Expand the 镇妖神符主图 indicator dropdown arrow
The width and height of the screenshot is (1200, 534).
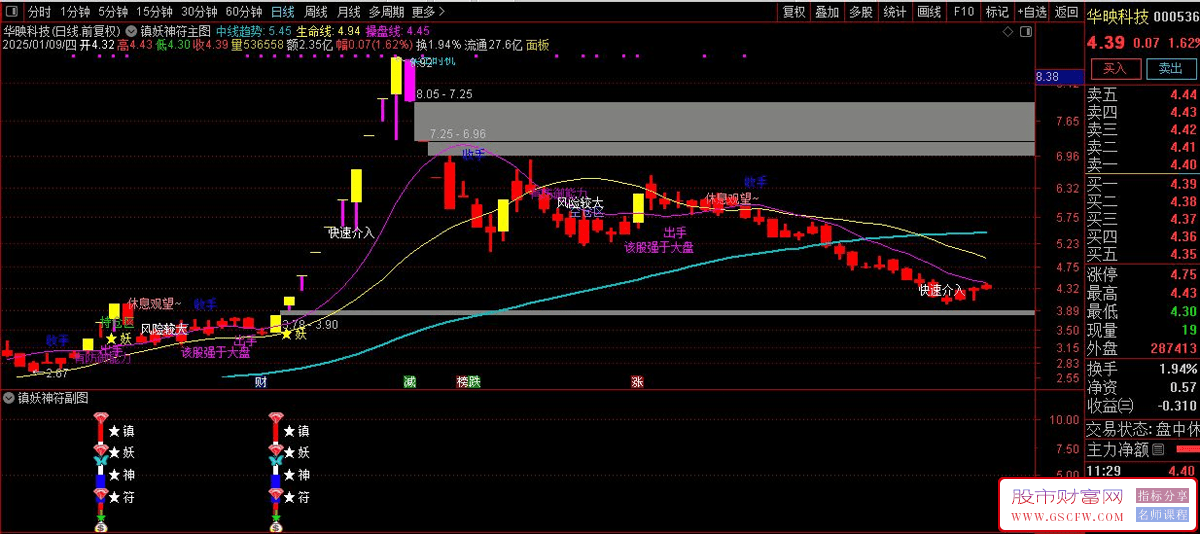(132, 30)
